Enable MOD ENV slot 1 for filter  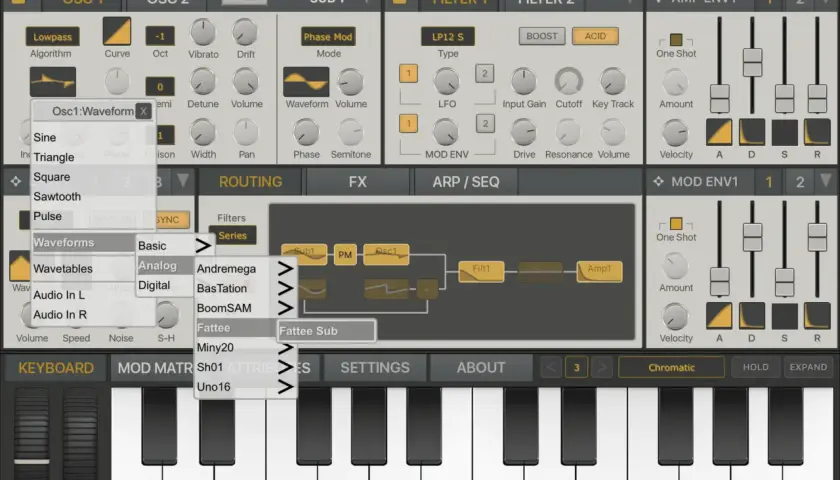(x=408, y=124)
